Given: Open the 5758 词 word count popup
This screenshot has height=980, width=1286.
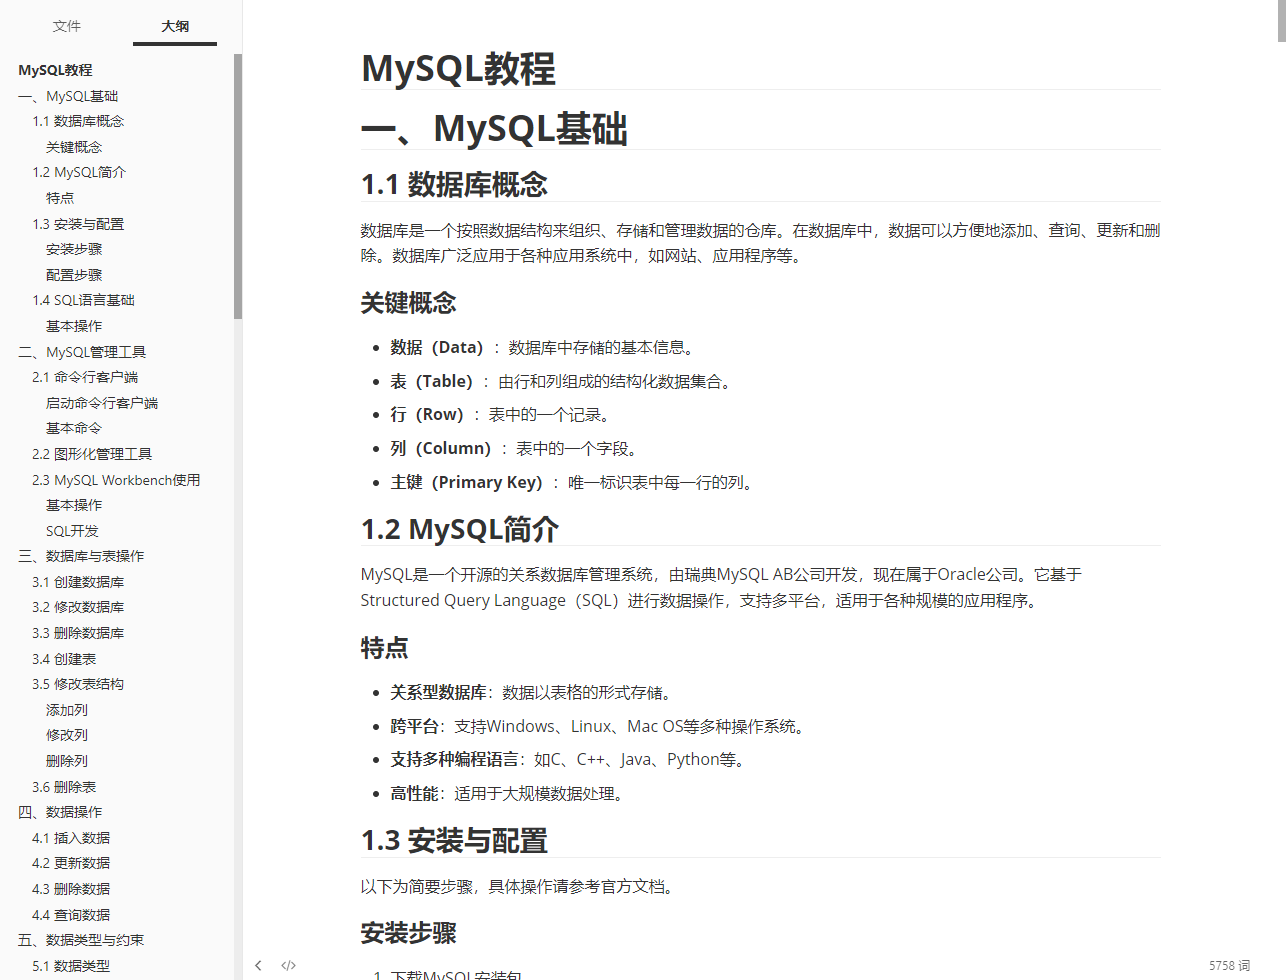Looking at the screenshot, I should click(x=1229, y=965).
